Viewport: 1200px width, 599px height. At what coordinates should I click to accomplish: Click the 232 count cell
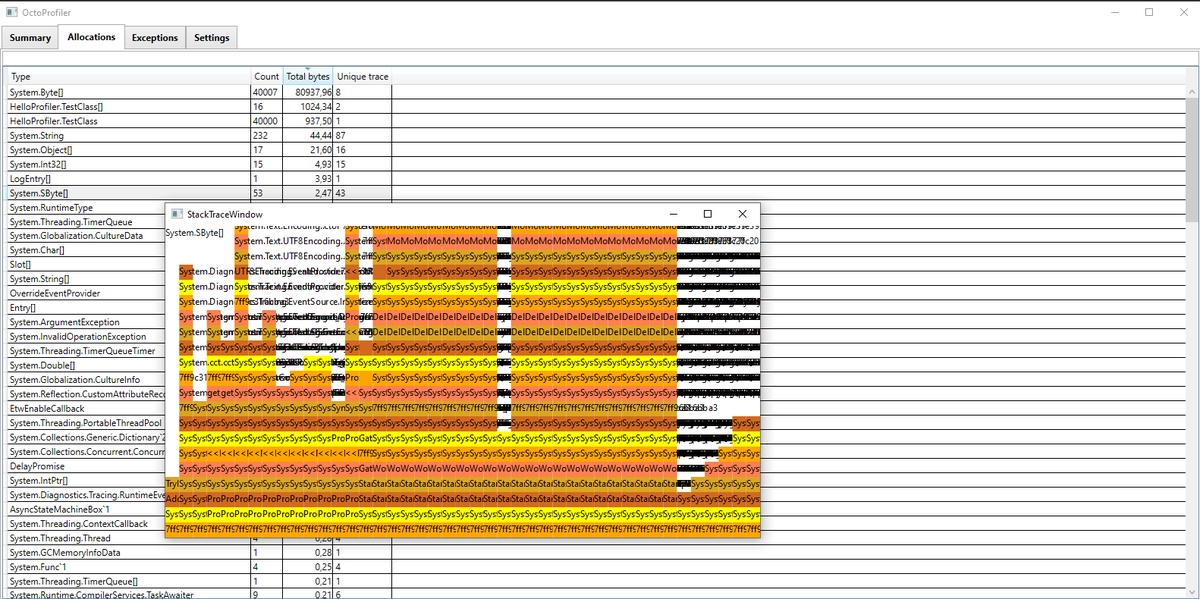(x=267, y=135)
